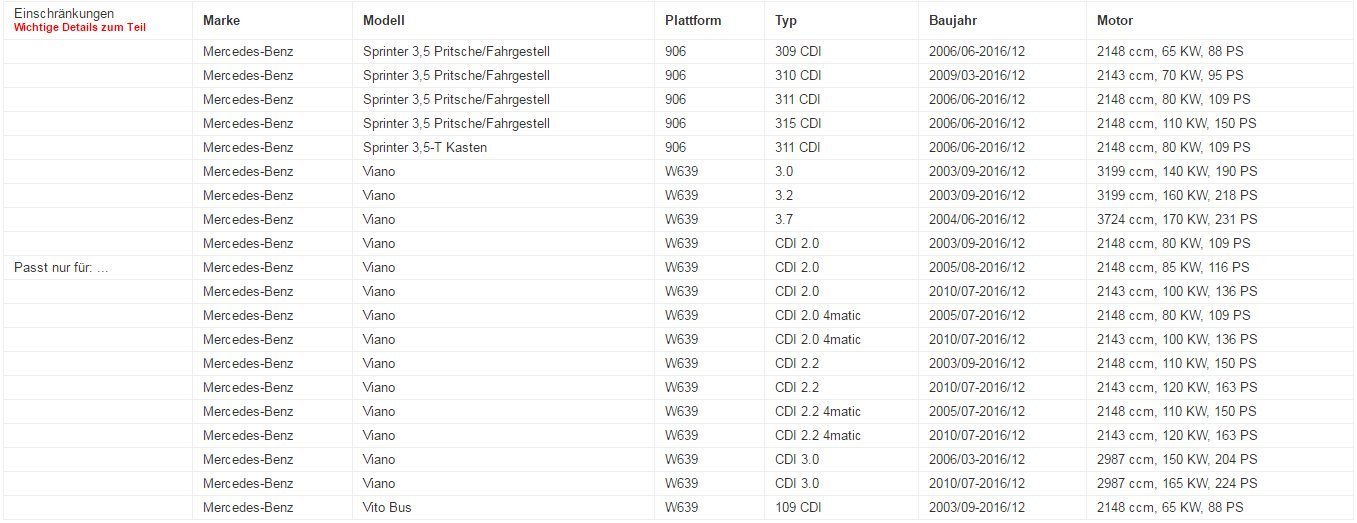Screen dimensions: 1357x523
Task: Expand the 'Passt nur für: ...' restriction text
Action: coord(61,267)
